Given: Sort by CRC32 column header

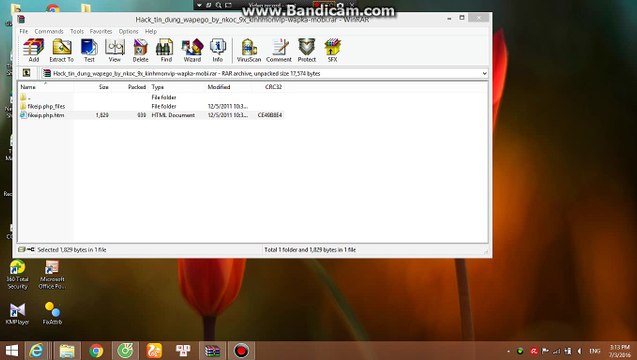Looking at the screenshot, I should point(273,87).
